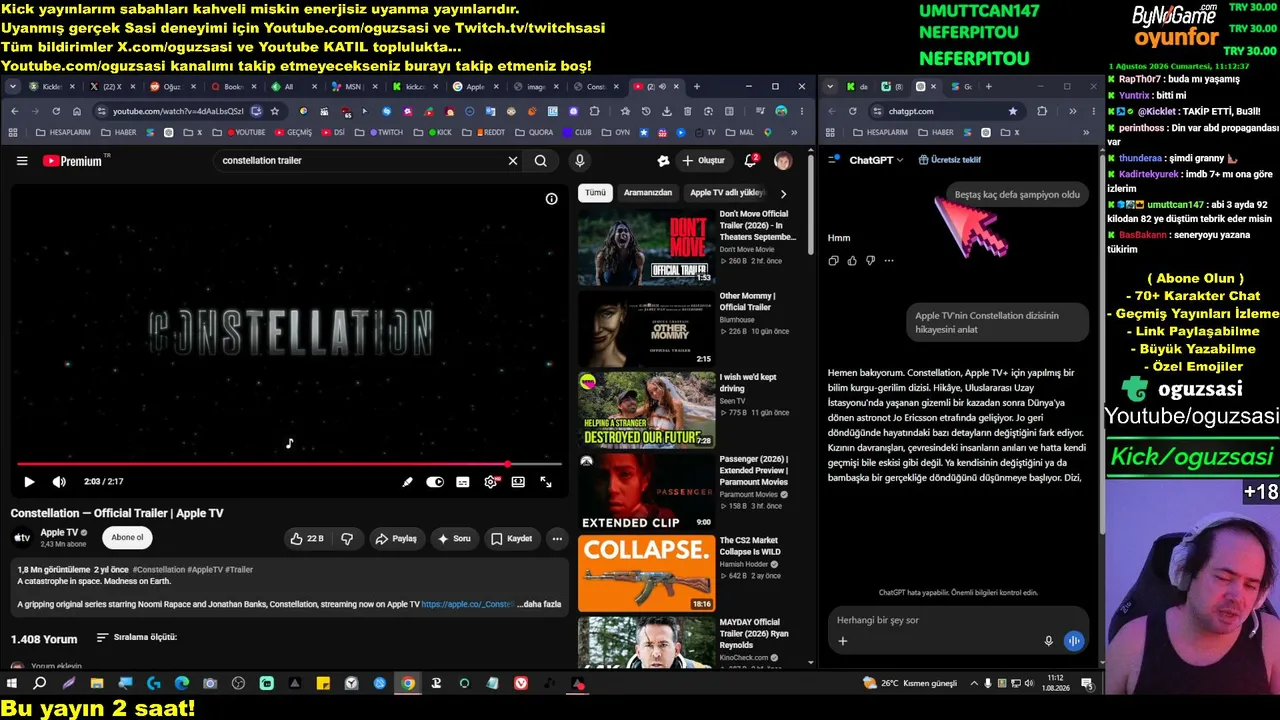Image resolution: width=1280 pixels, height=720 pixels.
Task: Open the apple.co link in description
Action: (467, 605)
